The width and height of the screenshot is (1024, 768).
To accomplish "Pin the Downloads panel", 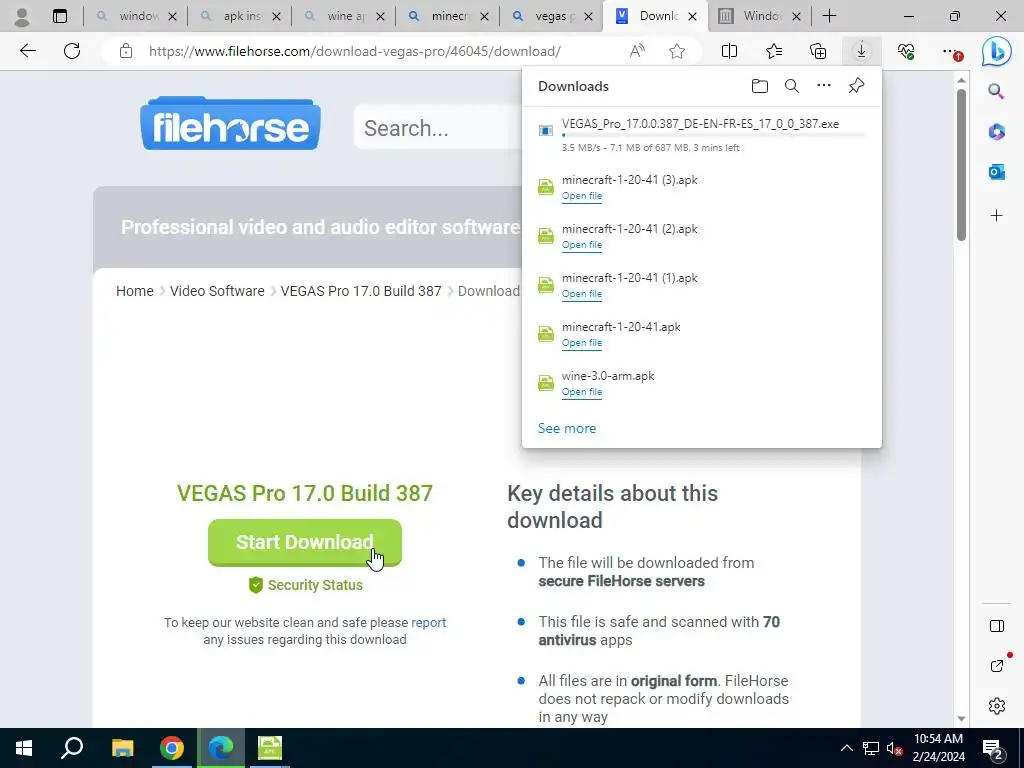I will 856,86.
